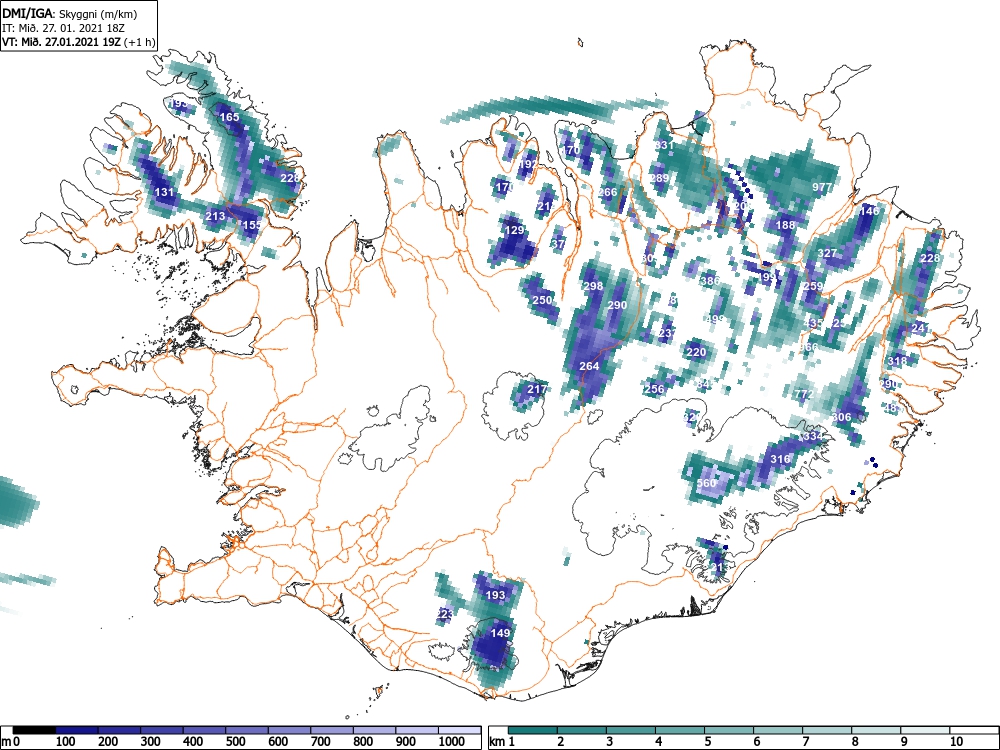The width and height of the screenshot is (1000, 750).
Task: Click the visibility value 772
Action: [x=804, y=394]
